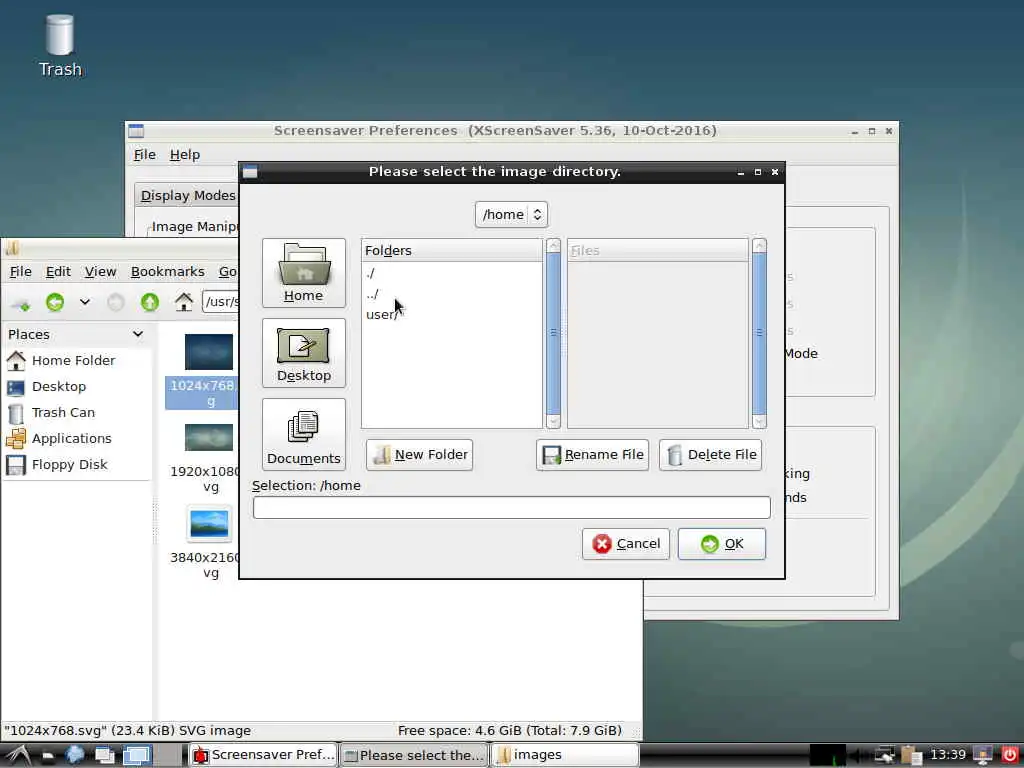Open File menu in file manager

[x=20, y=272]
